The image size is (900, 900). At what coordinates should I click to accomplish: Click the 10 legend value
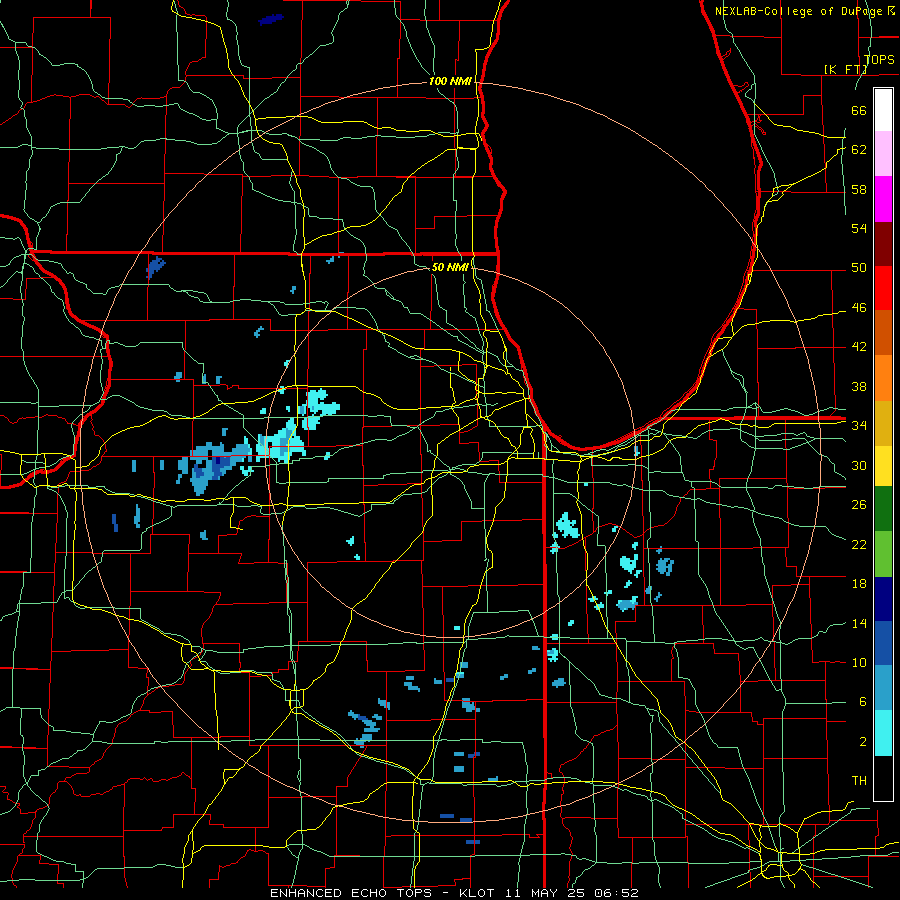tap(859, 662)
